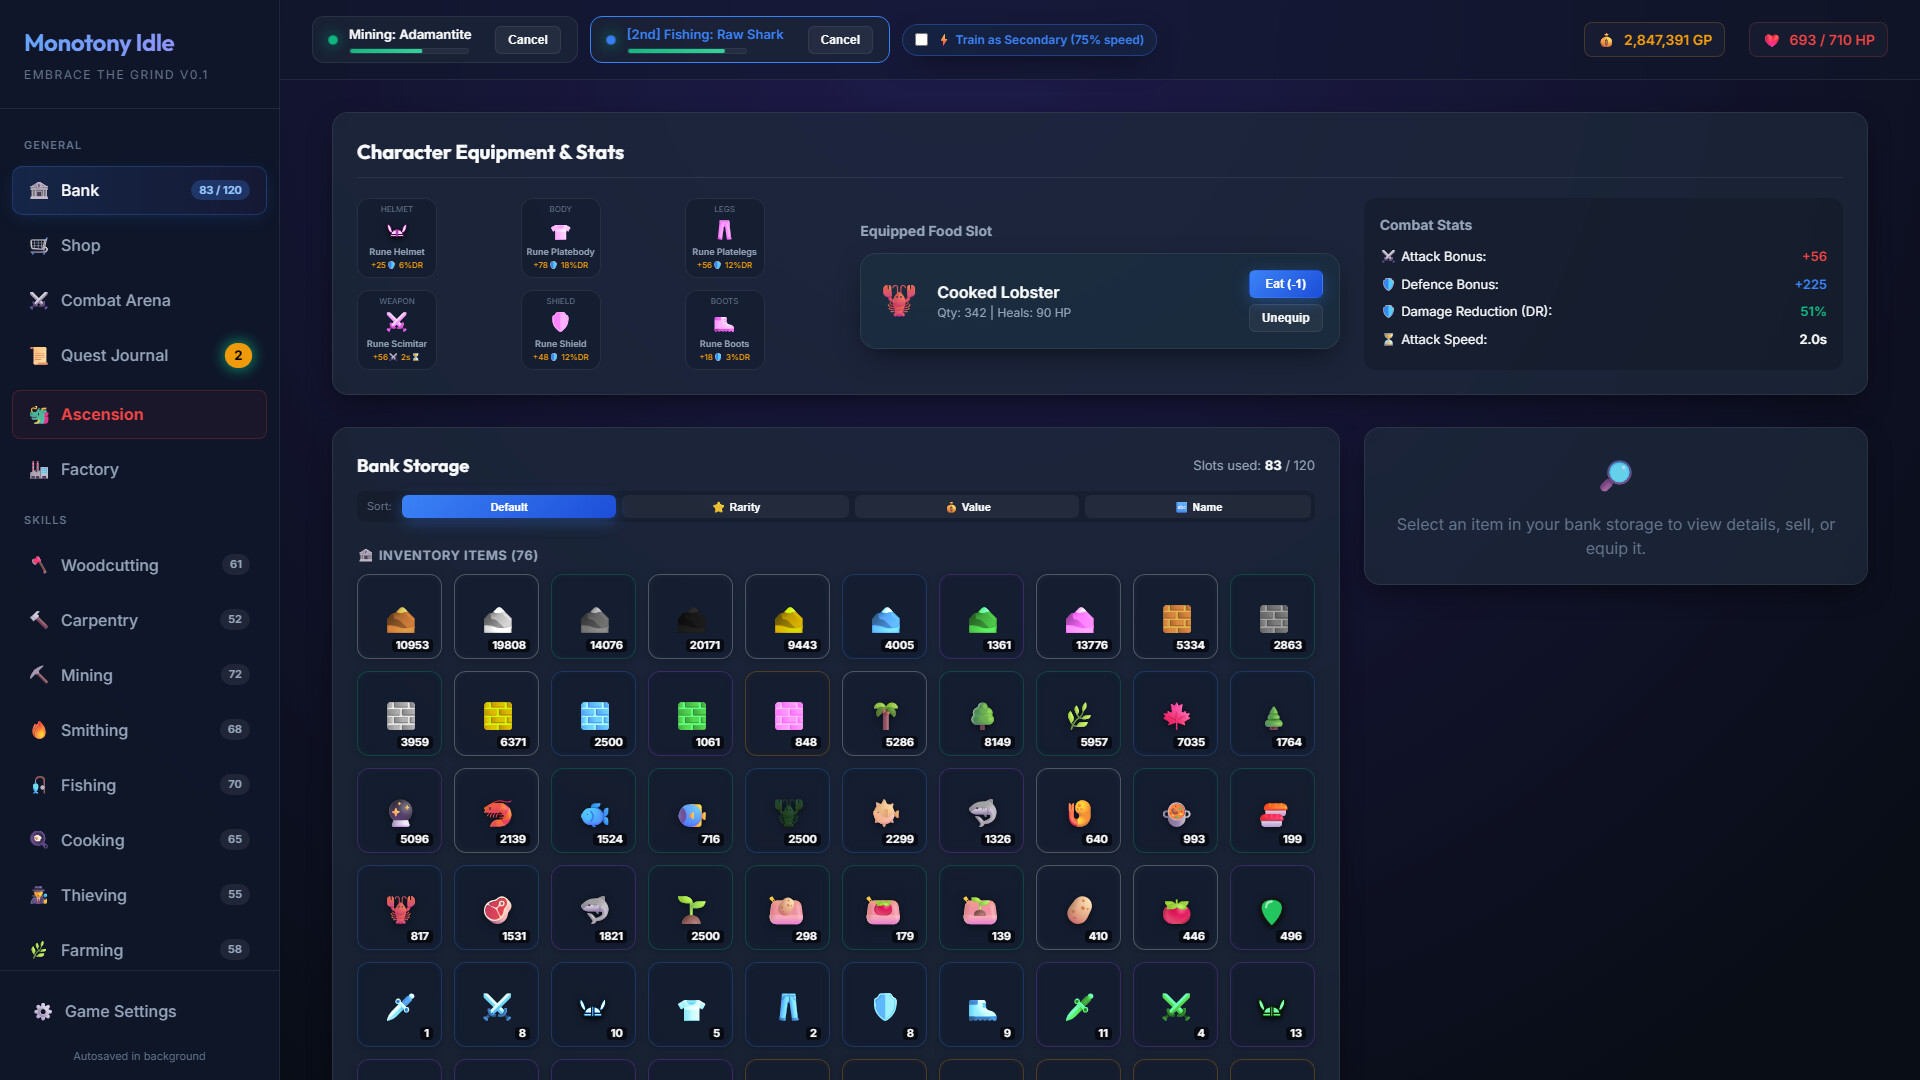Select the yellow brick stack of 6371

(x=497, y=714)
